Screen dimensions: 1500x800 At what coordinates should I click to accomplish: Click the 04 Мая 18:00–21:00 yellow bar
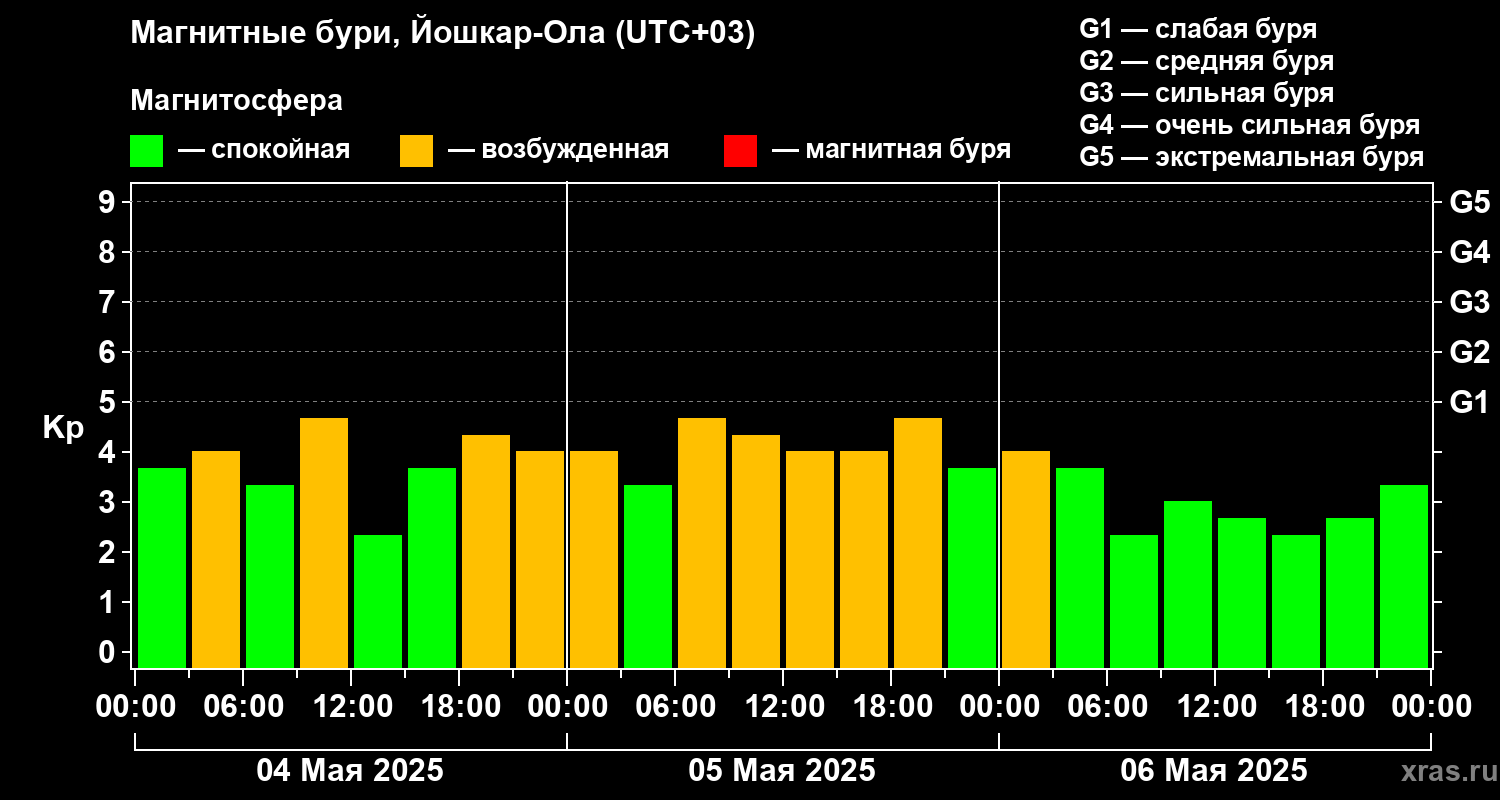click(486, 551)
